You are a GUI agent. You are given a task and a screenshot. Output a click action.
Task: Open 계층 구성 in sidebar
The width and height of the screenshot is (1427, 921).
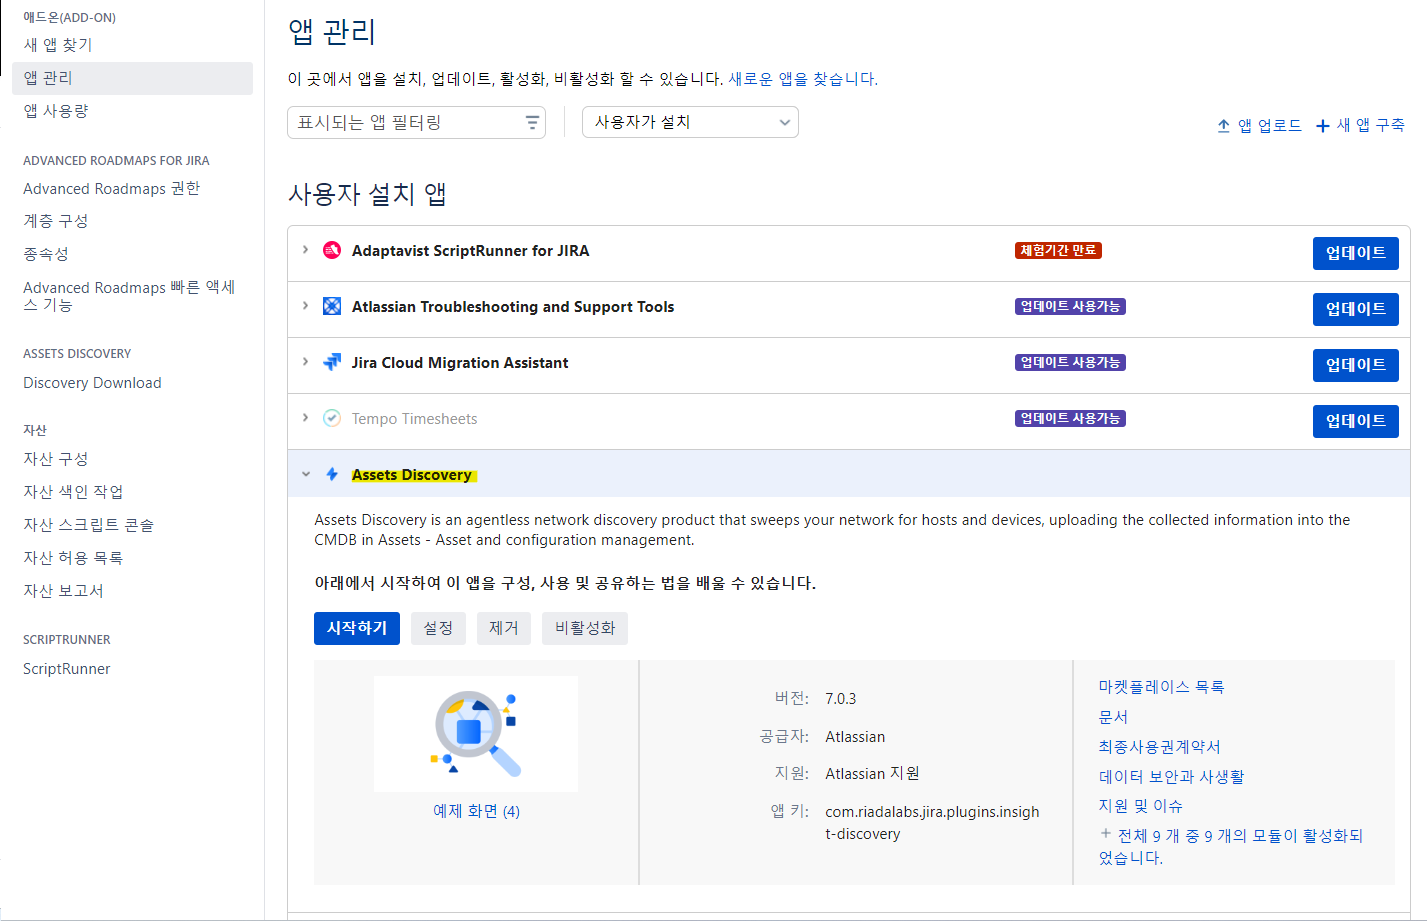coord(56,221)
